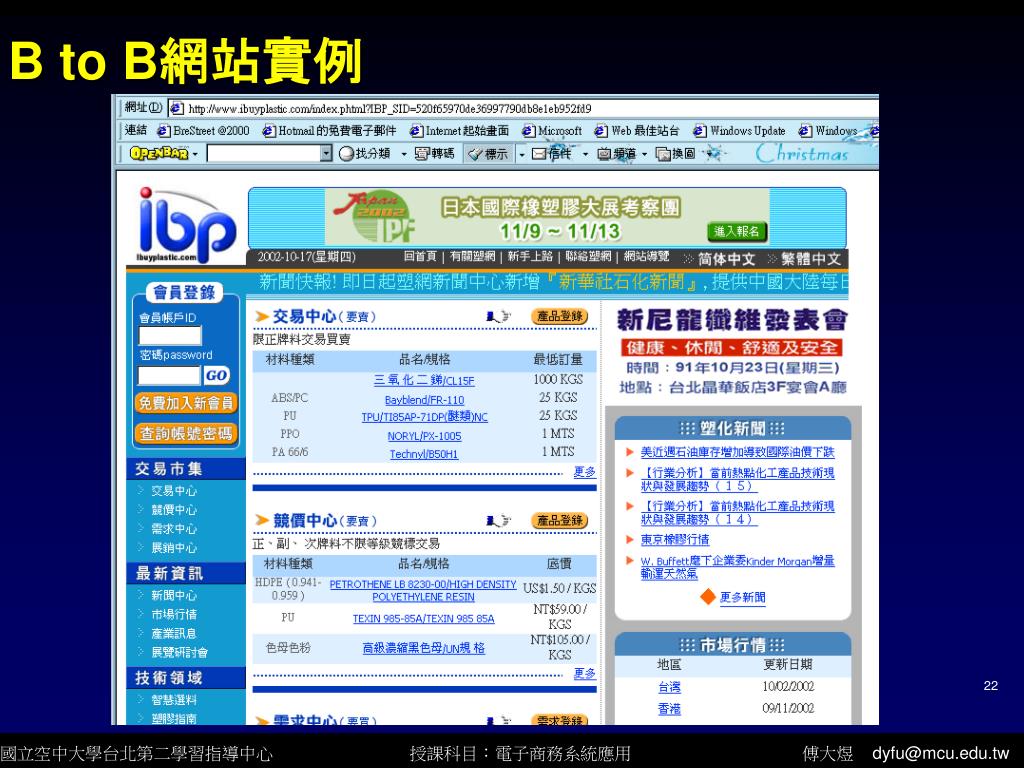Open 展覽研討會 in sidebar
Screen dimensions: 1024x768
pos(180,652)
